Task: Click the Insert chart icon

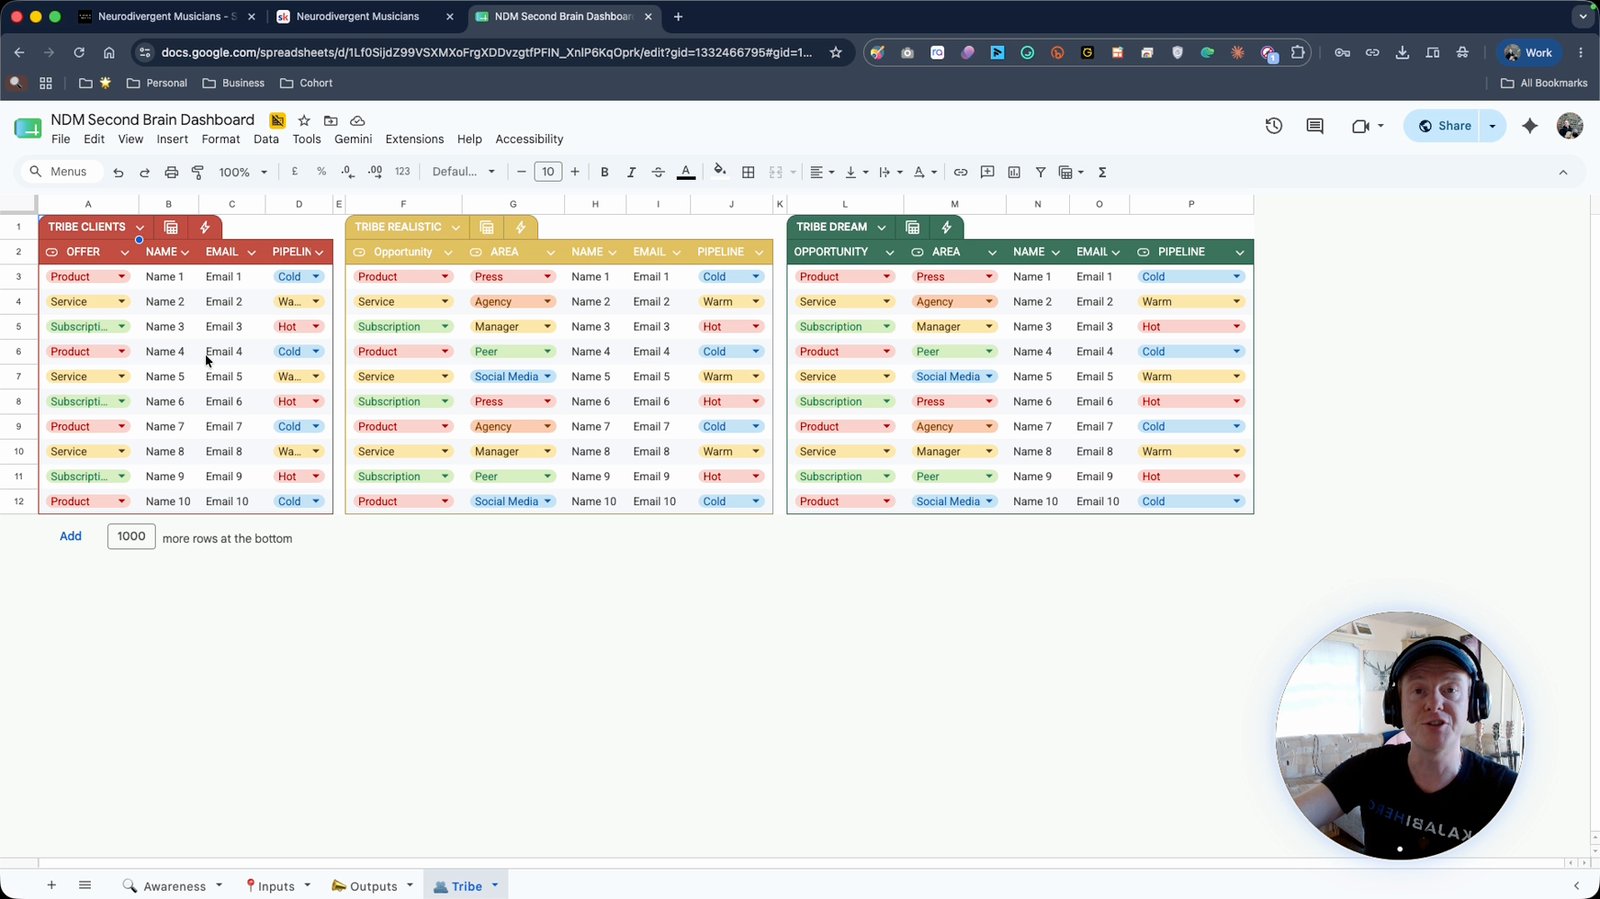Action: pyautogui.click(x=1014, y=172)
